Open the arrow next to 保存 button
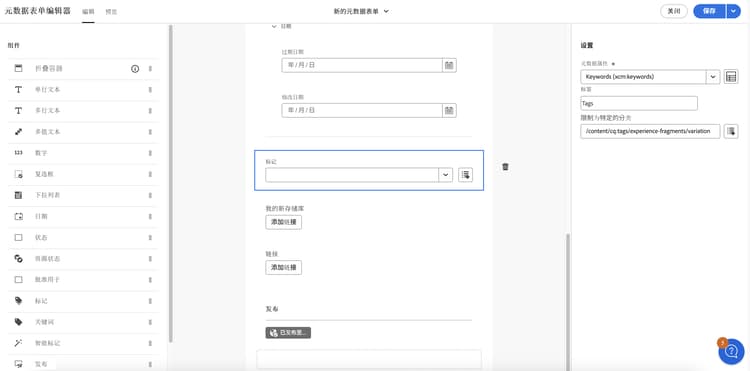This screenshot has width=750, height=371. 734,11
